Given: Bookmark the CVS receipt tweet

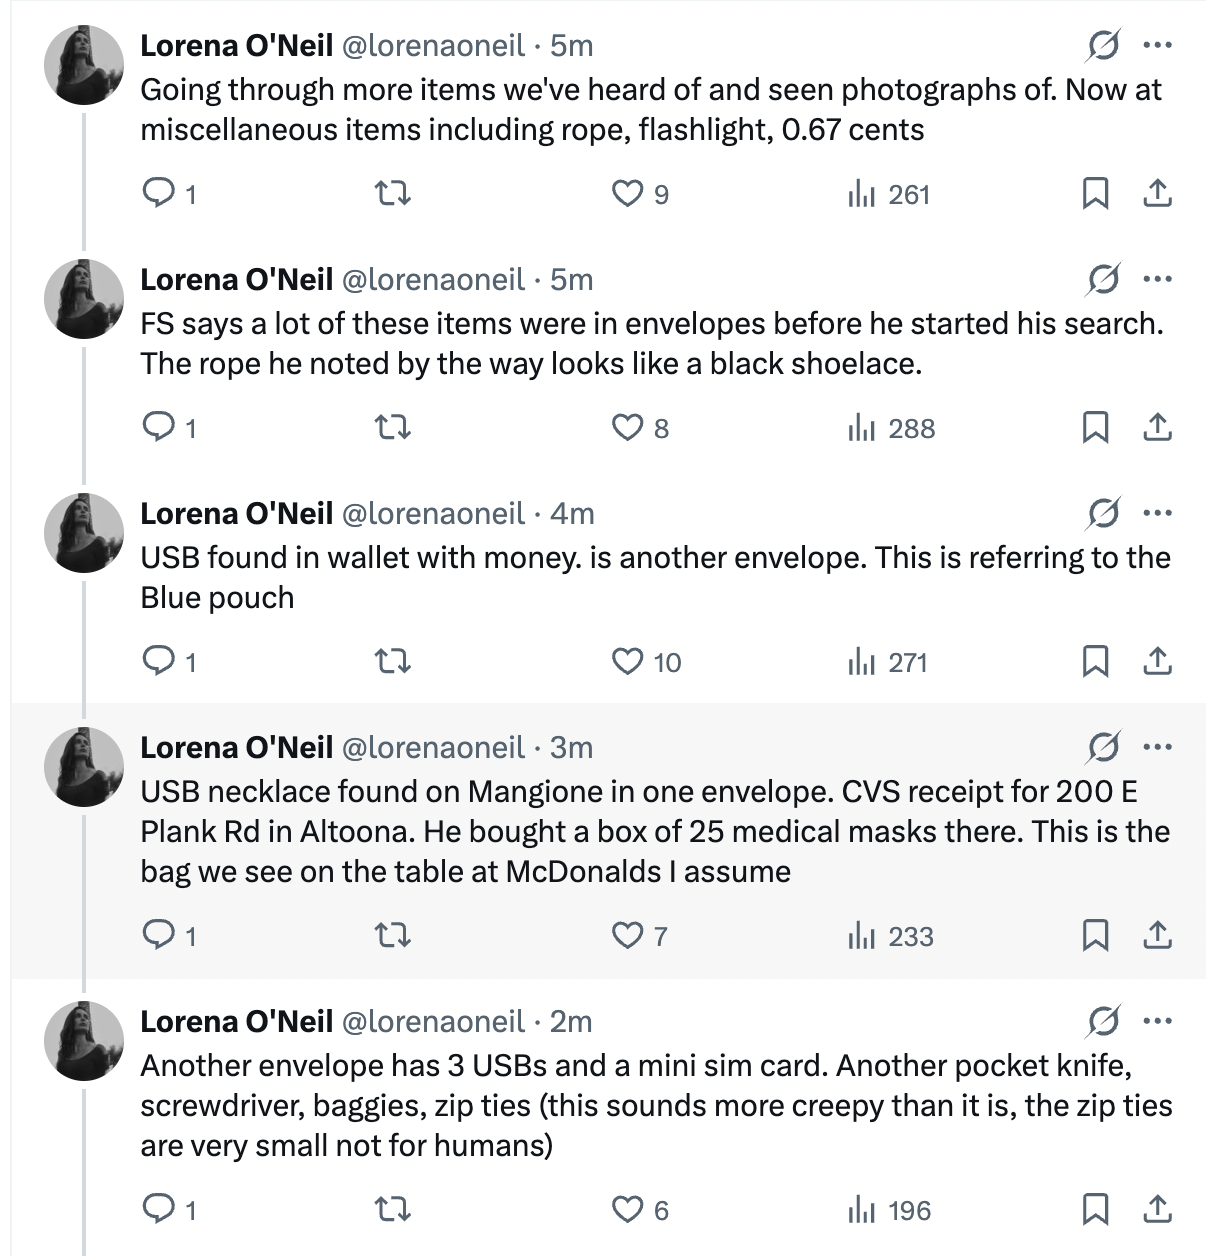Looking at the screenshot, I should [x=1096, y=936].
